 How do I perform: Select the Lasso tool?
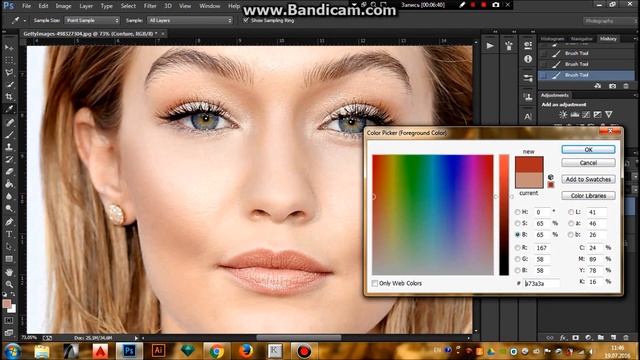(9, 73)
